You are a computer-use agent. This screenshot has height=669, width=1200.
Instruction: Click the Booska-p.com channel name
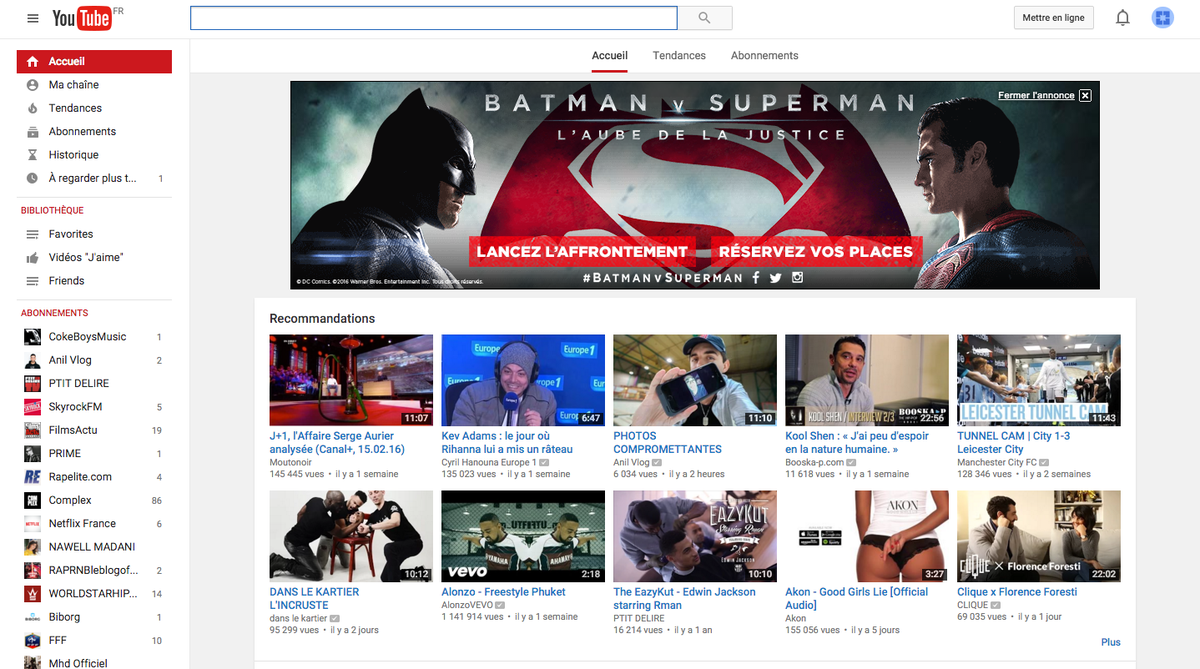click(815, 463)
